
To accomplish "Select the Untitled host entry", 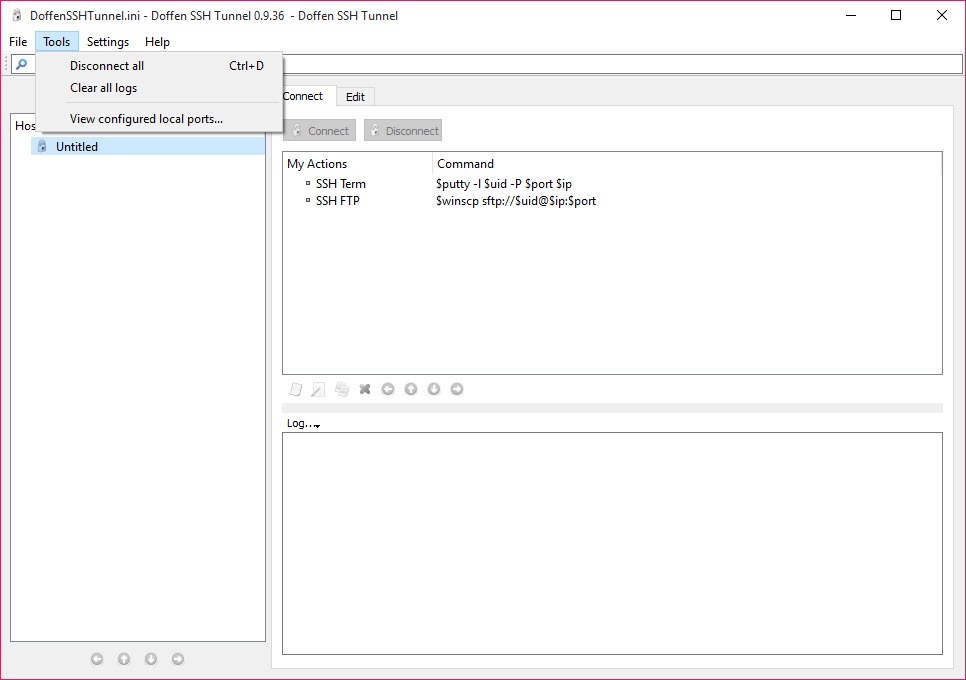I will point(148,147).
